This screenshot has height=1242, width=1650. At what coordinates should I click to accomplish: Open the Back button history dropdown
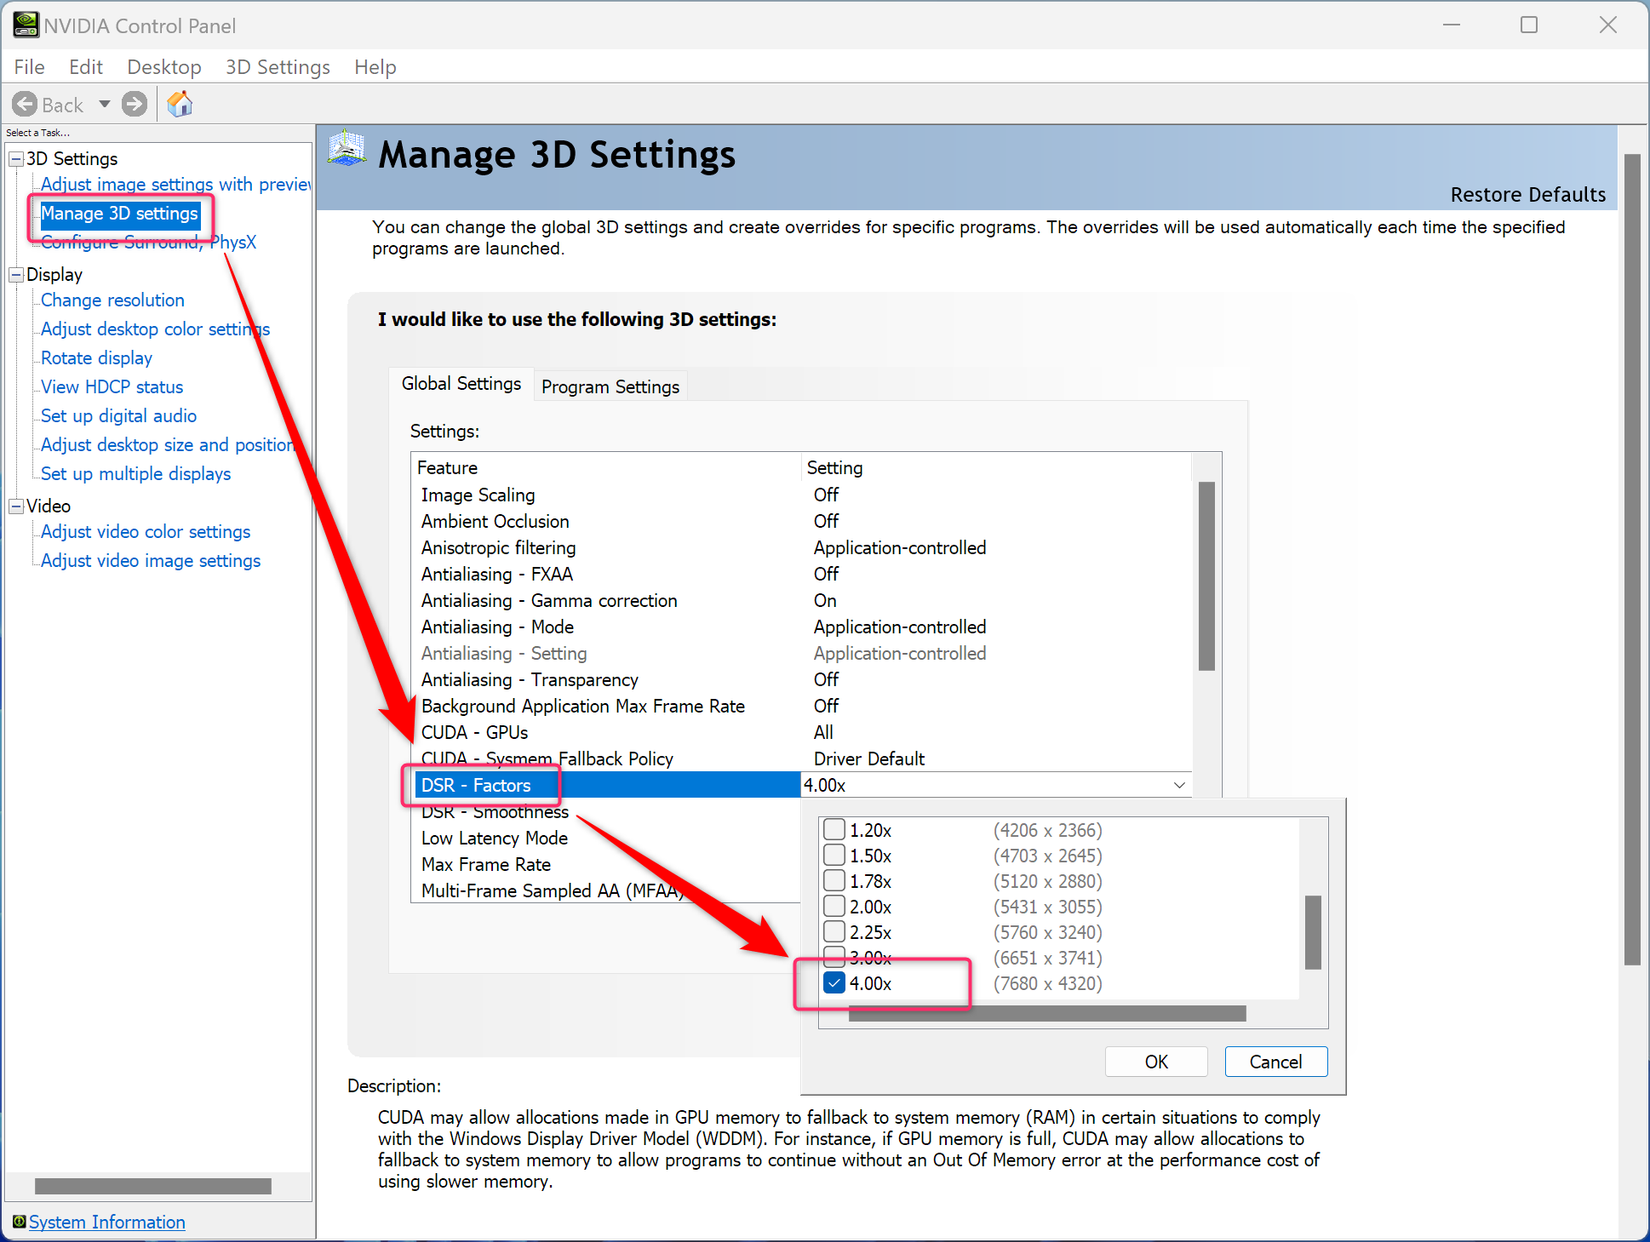104,103
